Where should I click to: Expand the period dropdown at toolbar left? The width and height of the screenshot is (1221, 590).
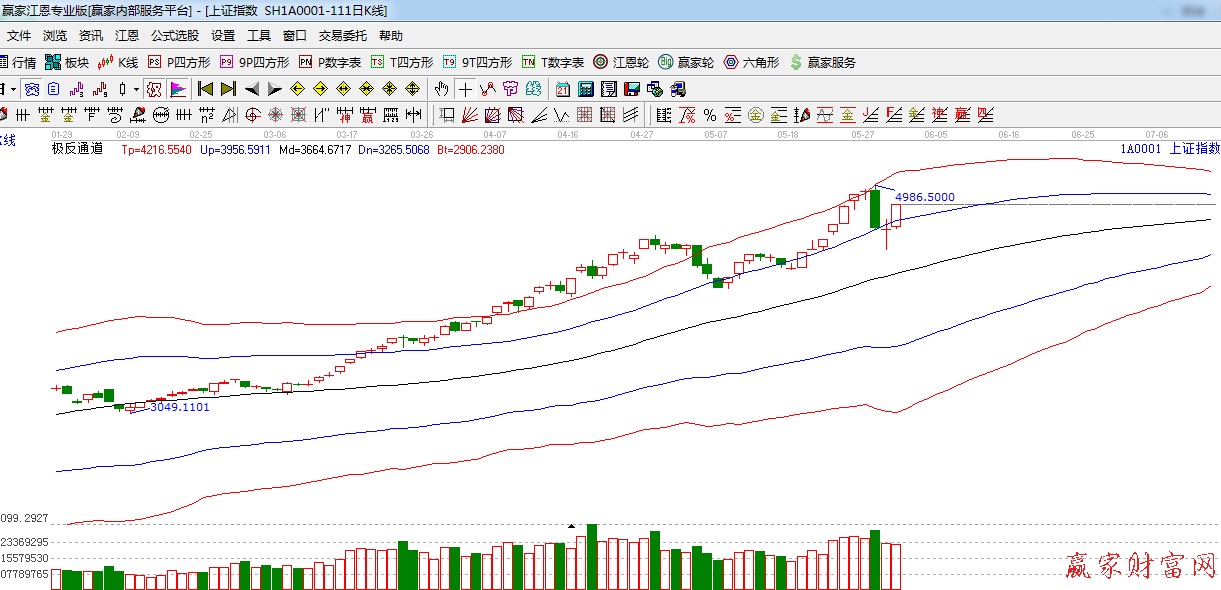pos(13,89)
